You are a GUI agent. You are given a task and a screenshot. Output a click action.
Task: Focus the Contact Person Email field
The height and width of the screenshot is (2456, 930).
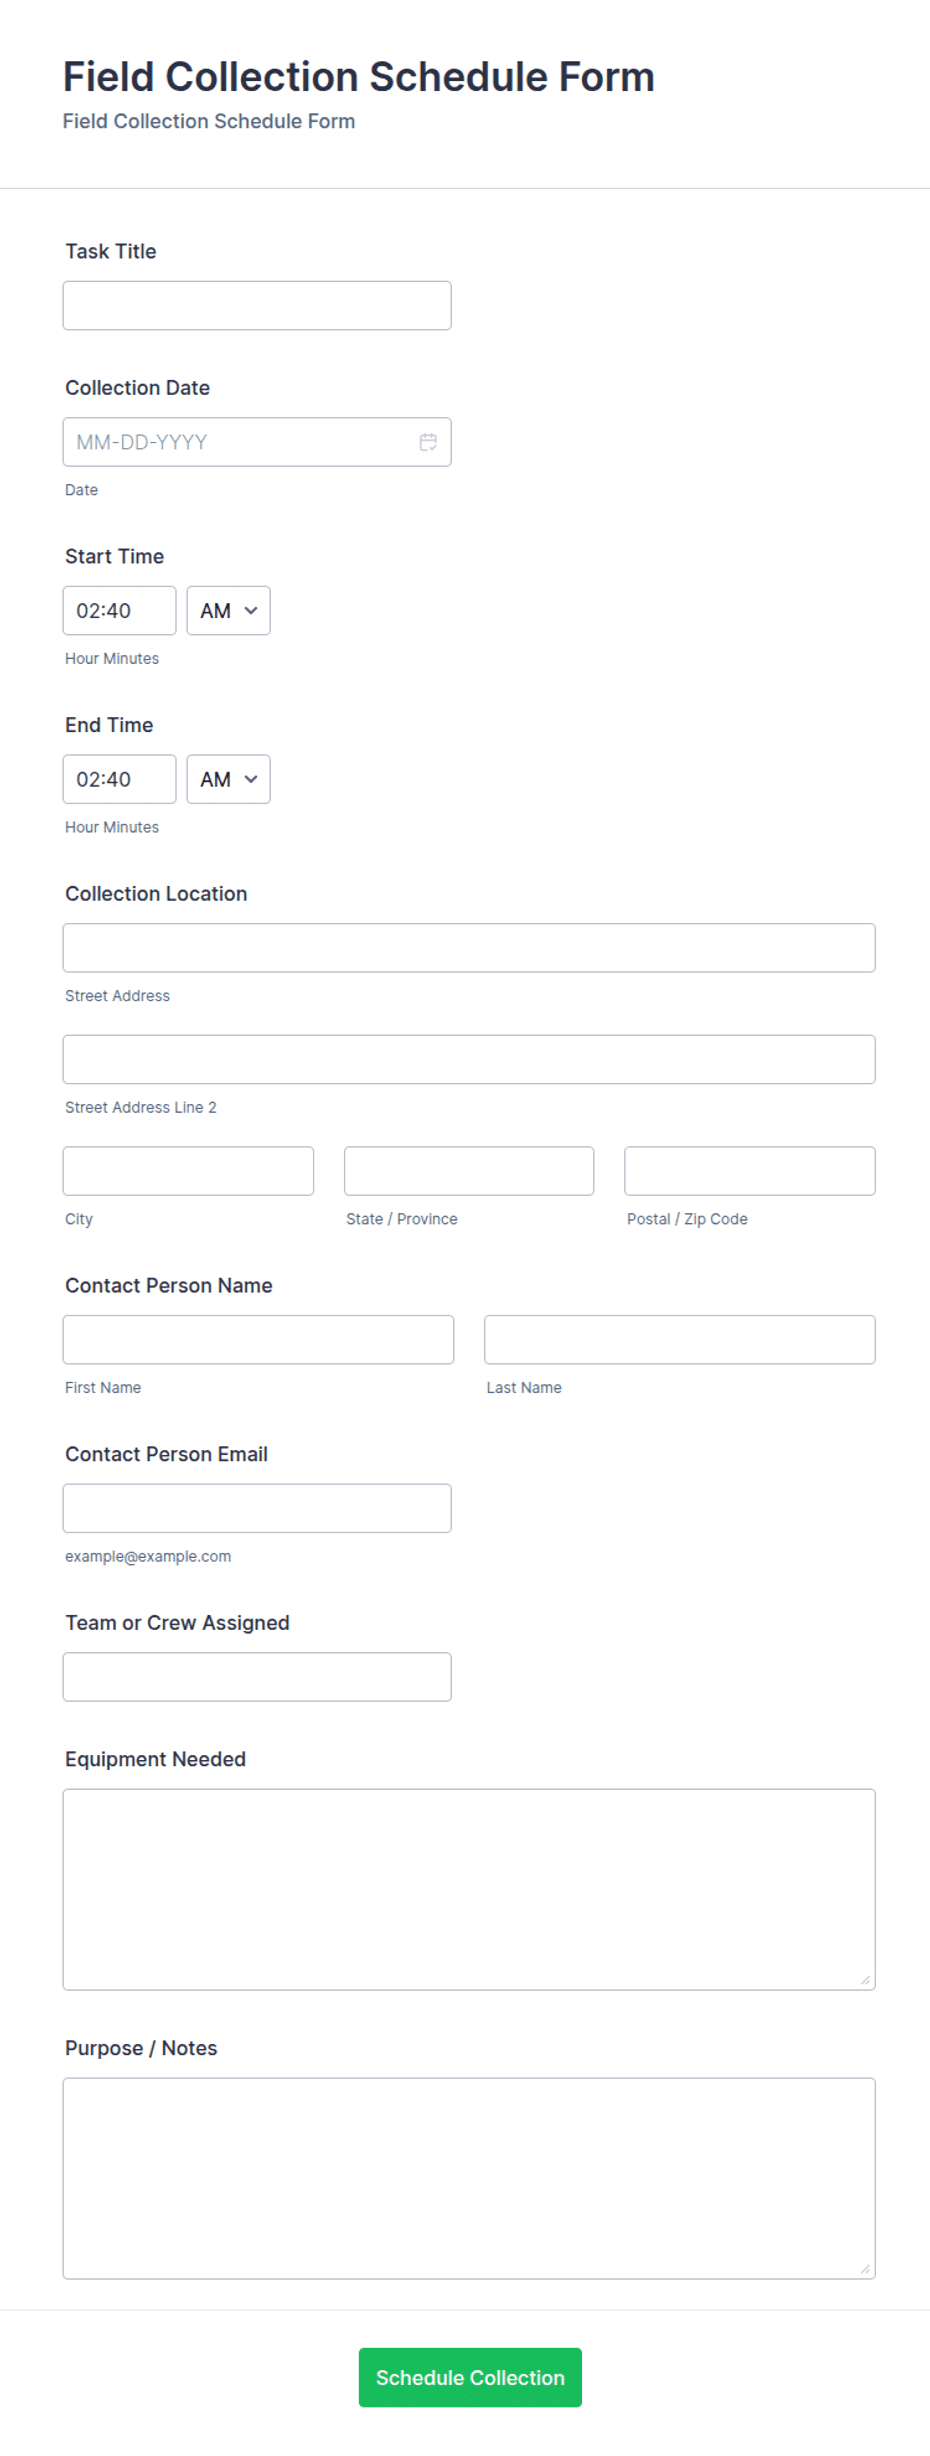(257, 1508)
